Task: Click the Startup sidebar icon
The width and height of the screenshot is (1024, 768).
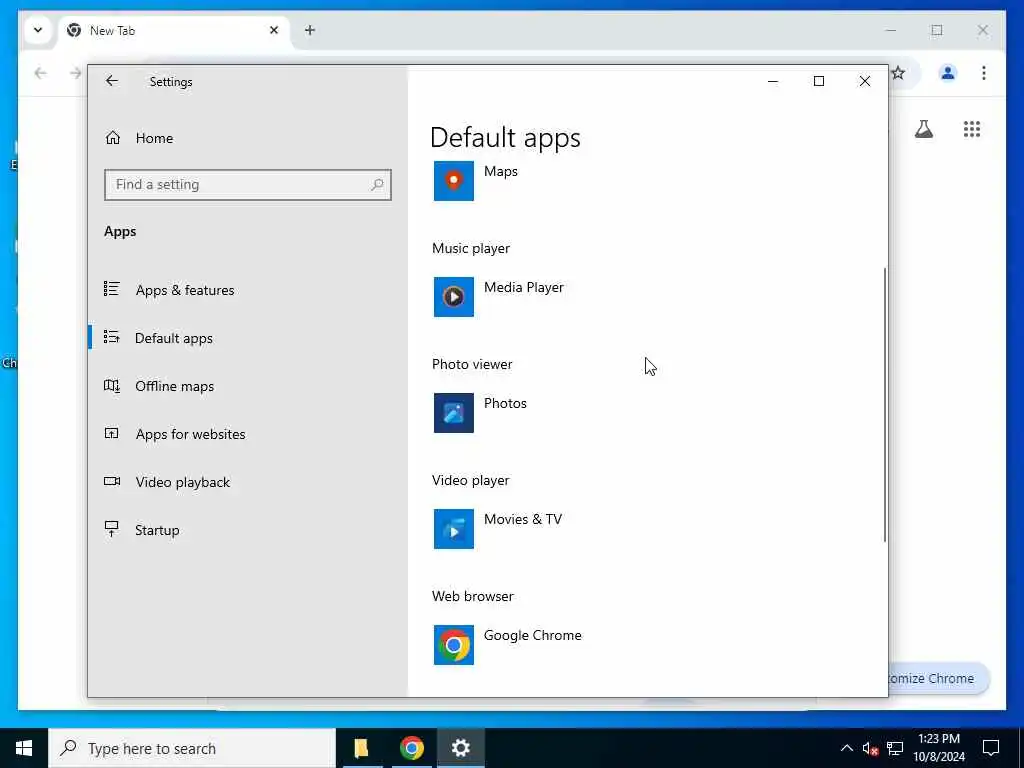Action: tap(112, 529)
